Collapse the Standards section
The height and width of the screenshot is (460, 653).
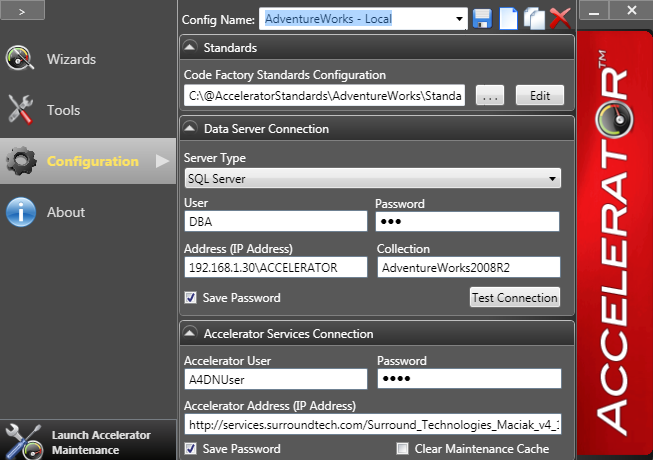(190, 47)
